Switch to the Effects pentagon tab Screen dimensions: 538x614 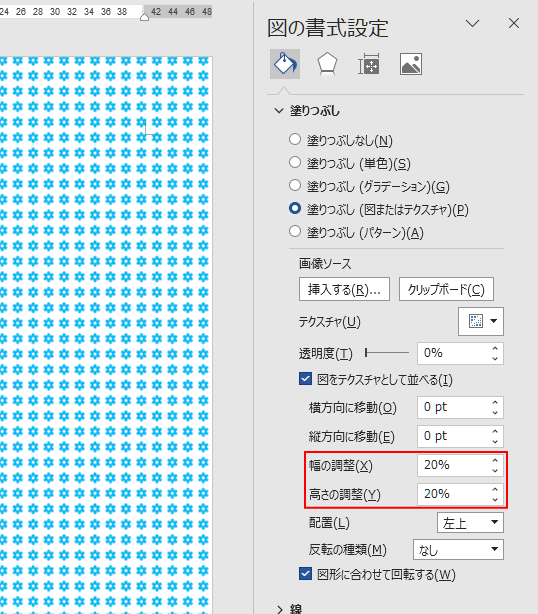pyautogui.click(x=327, y=64)
